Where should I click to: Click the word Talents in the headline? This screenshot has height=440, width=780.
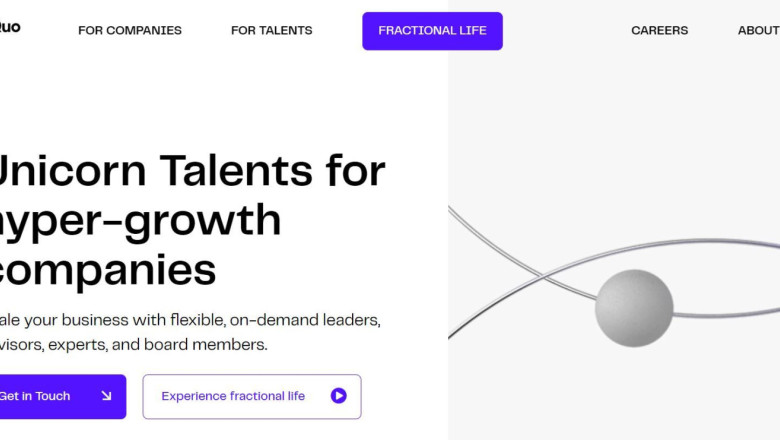[236, 171]
